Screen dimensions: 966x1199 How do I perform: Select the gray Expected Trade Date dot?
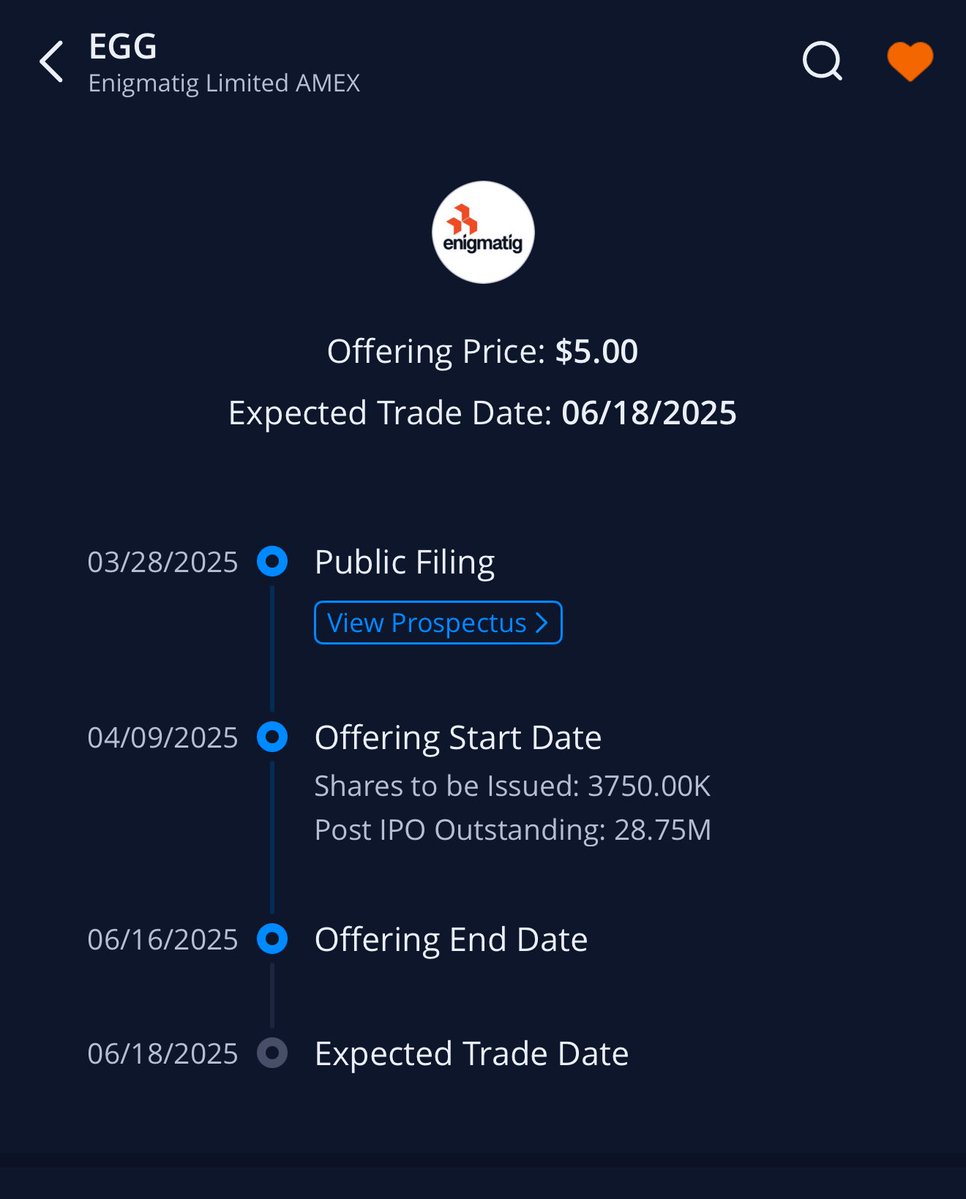pyautogui.click(x=272, y=1053)
